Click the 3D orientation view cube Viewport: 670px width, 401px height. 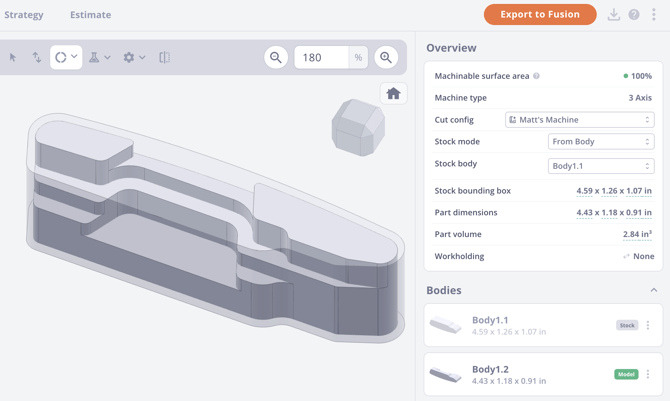(358, 127)
